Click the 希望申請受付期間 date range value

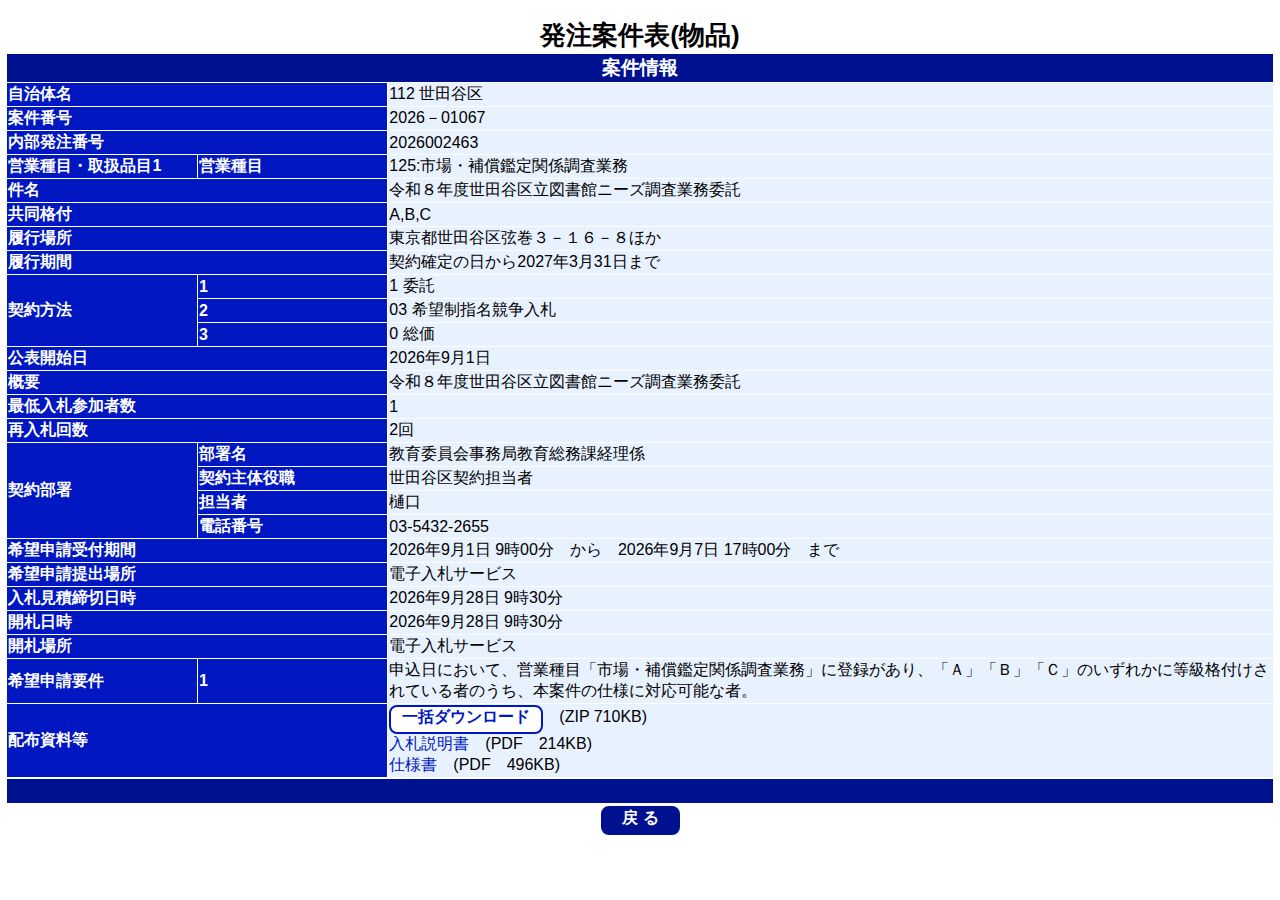point(614,550)
